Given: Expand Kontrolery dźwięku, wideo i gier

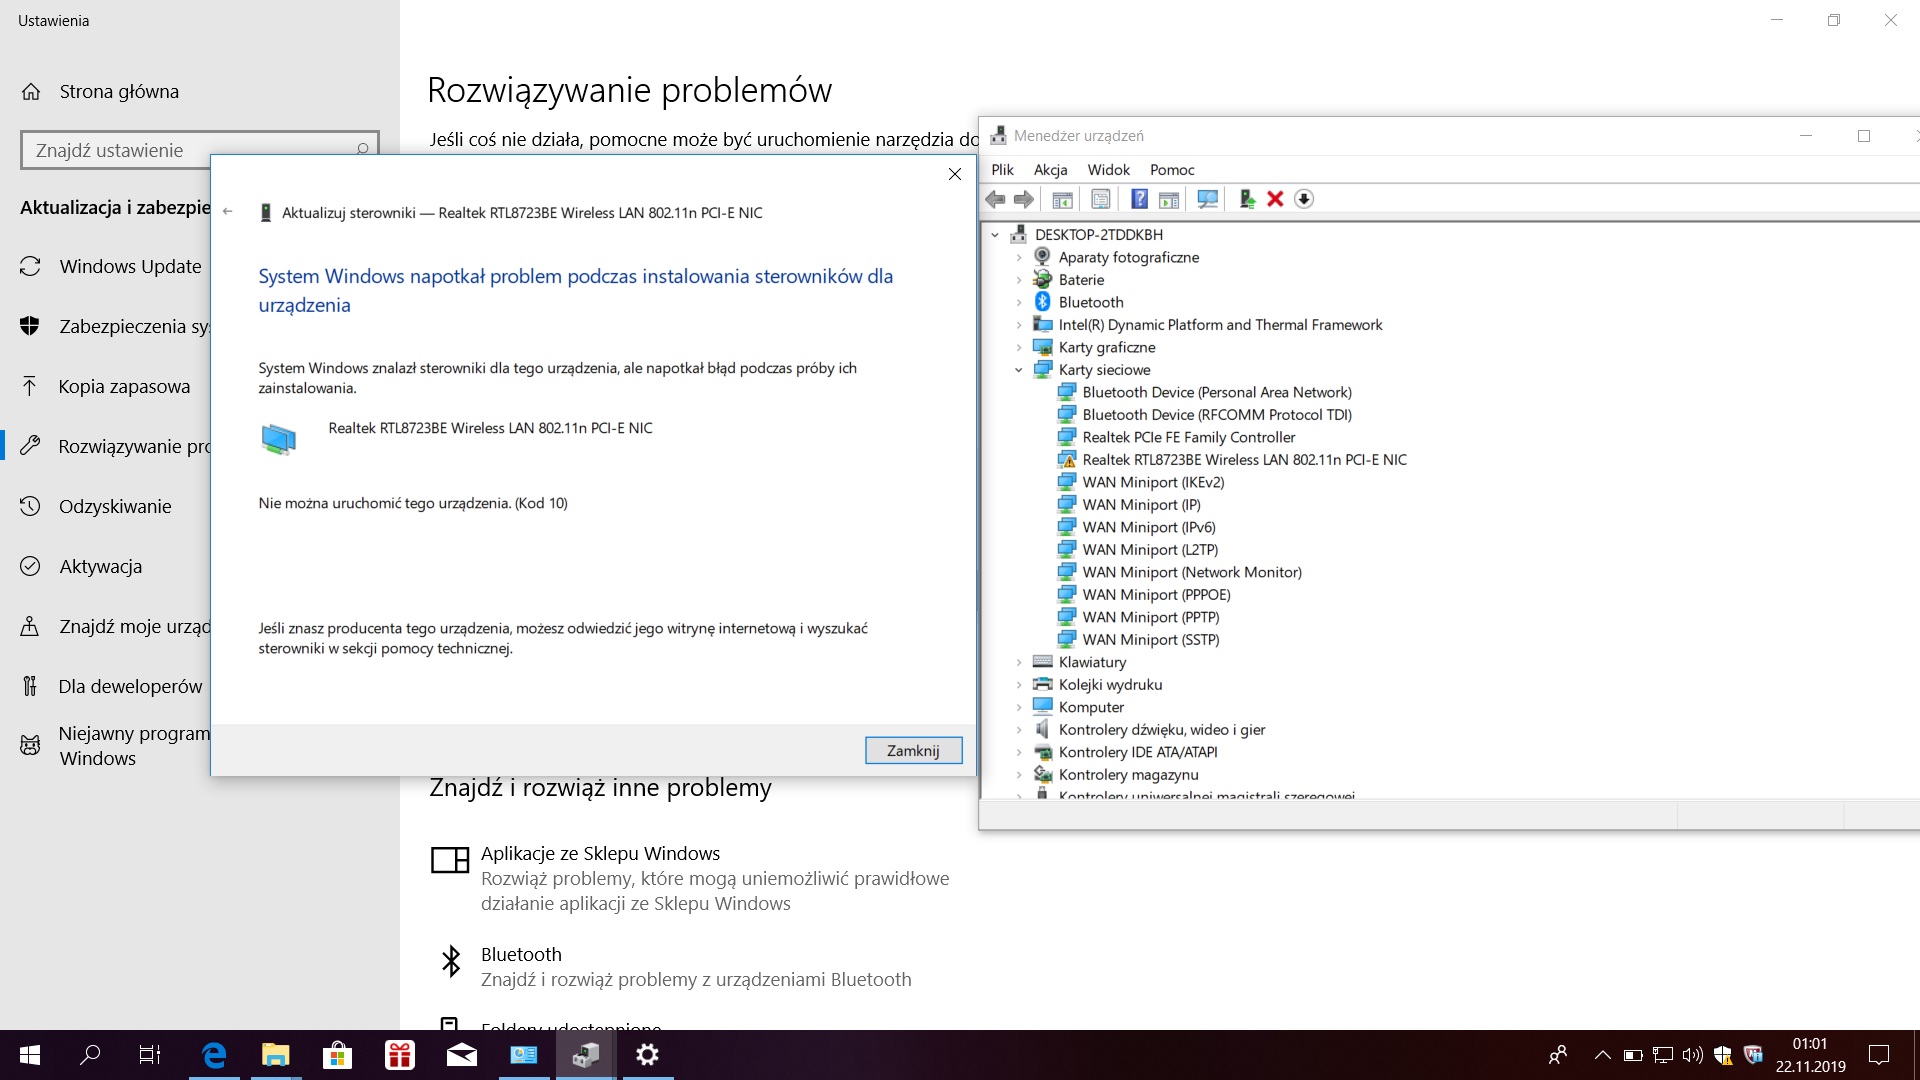Looking at the screenshot, I should coord(1019,730).
